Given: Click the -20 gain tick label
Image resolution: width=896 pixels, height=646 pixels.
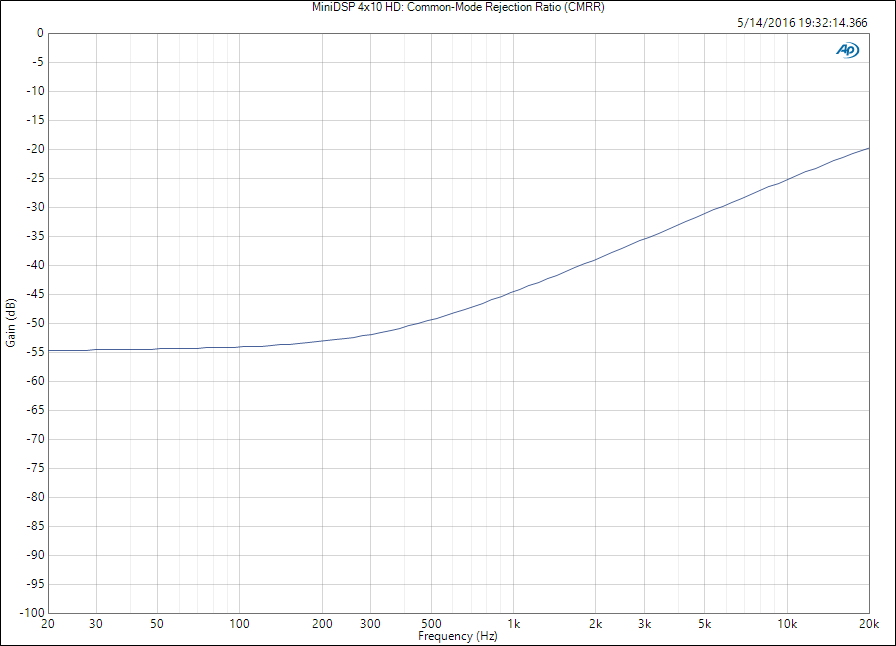Looking at the screenshot, I should click(35, 149).
